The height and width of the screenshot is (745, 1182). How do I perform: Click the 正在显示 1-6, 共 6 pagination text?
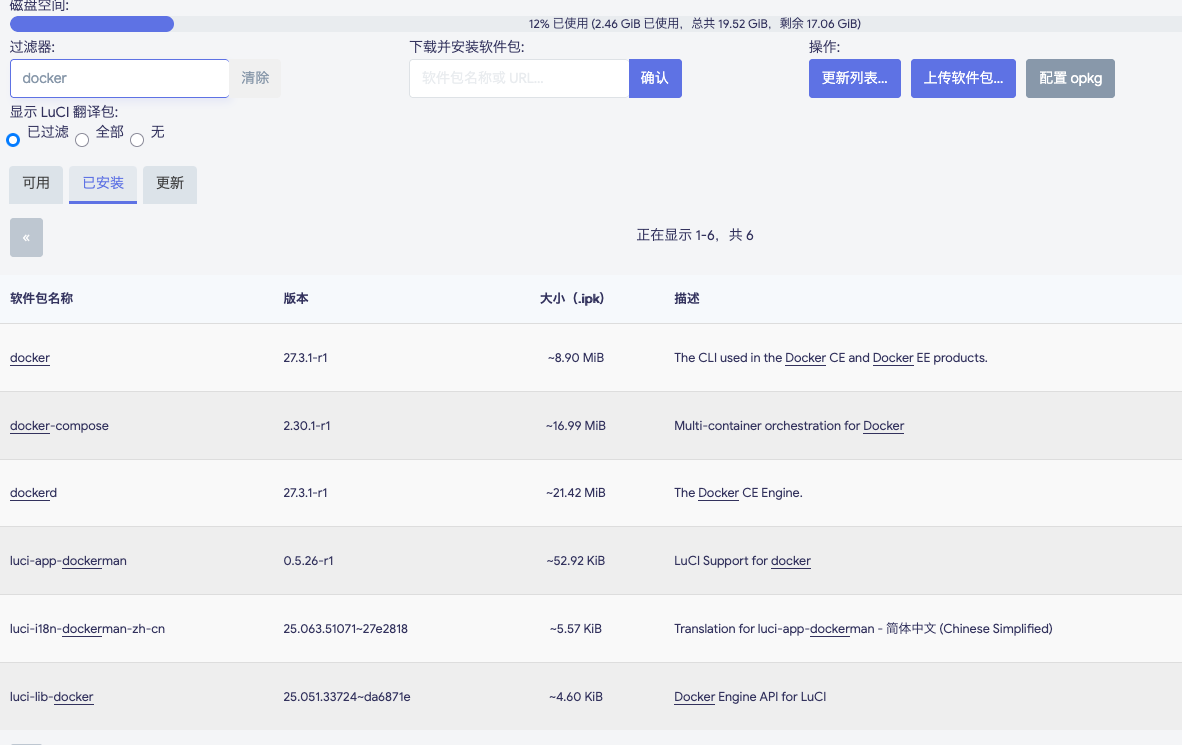point(695,235)
